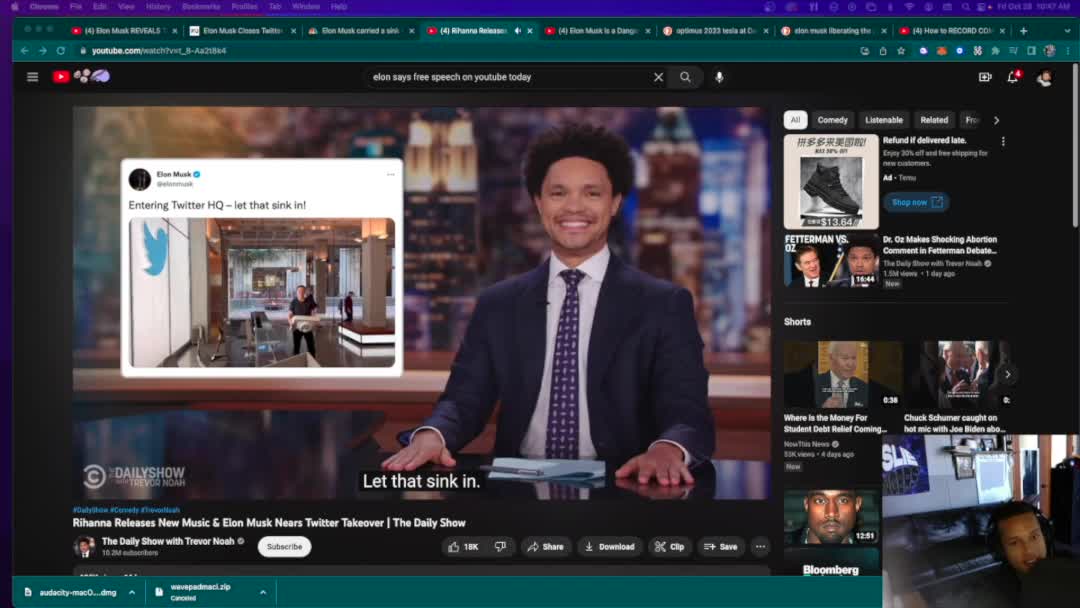Viewport: 1080px width, 608px height.
Task: Download the video
Action: point(610,547)
